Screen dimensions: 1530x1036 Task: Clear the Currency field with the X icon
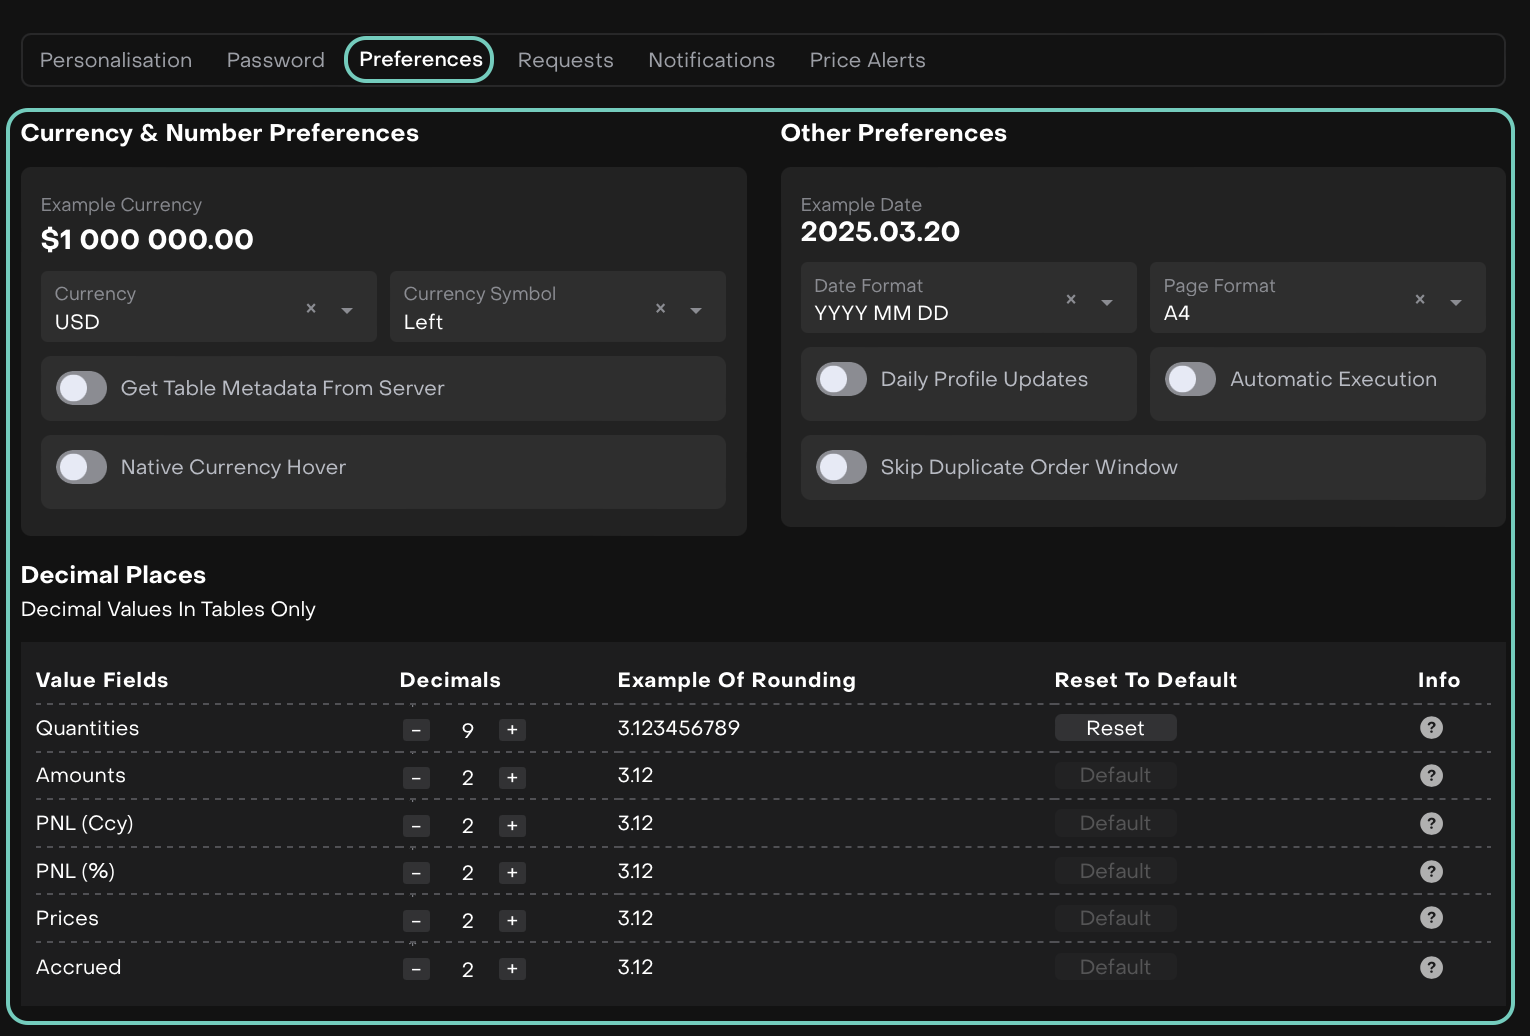click(x=311, y=308)
